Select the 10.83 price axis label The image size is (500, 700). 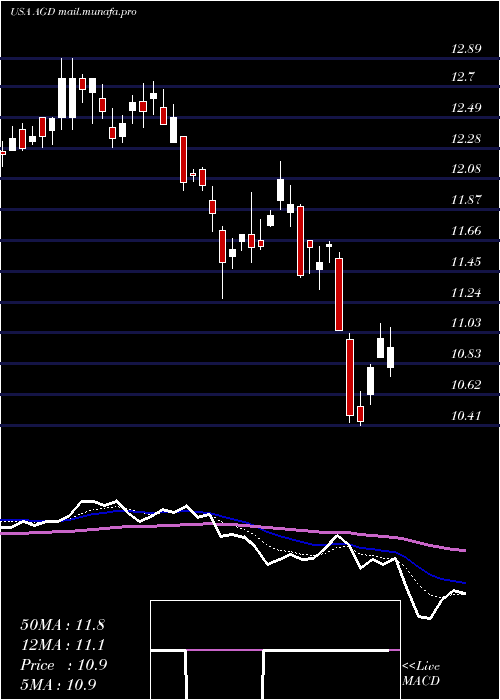[466, 354]
